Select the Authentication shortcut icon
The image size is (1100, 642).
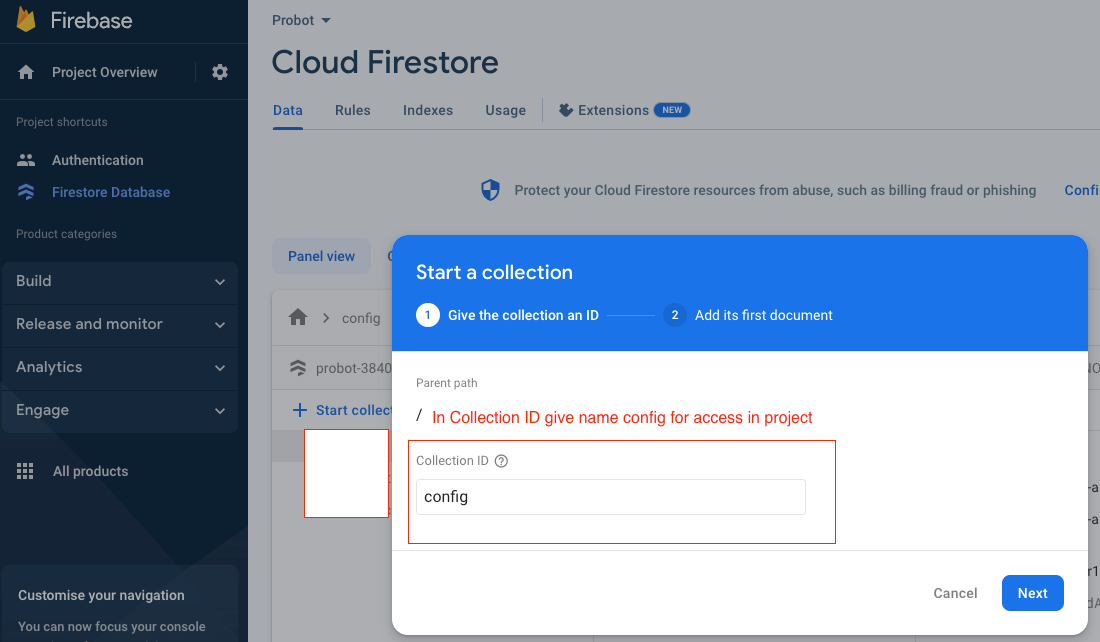click(25, 159)
